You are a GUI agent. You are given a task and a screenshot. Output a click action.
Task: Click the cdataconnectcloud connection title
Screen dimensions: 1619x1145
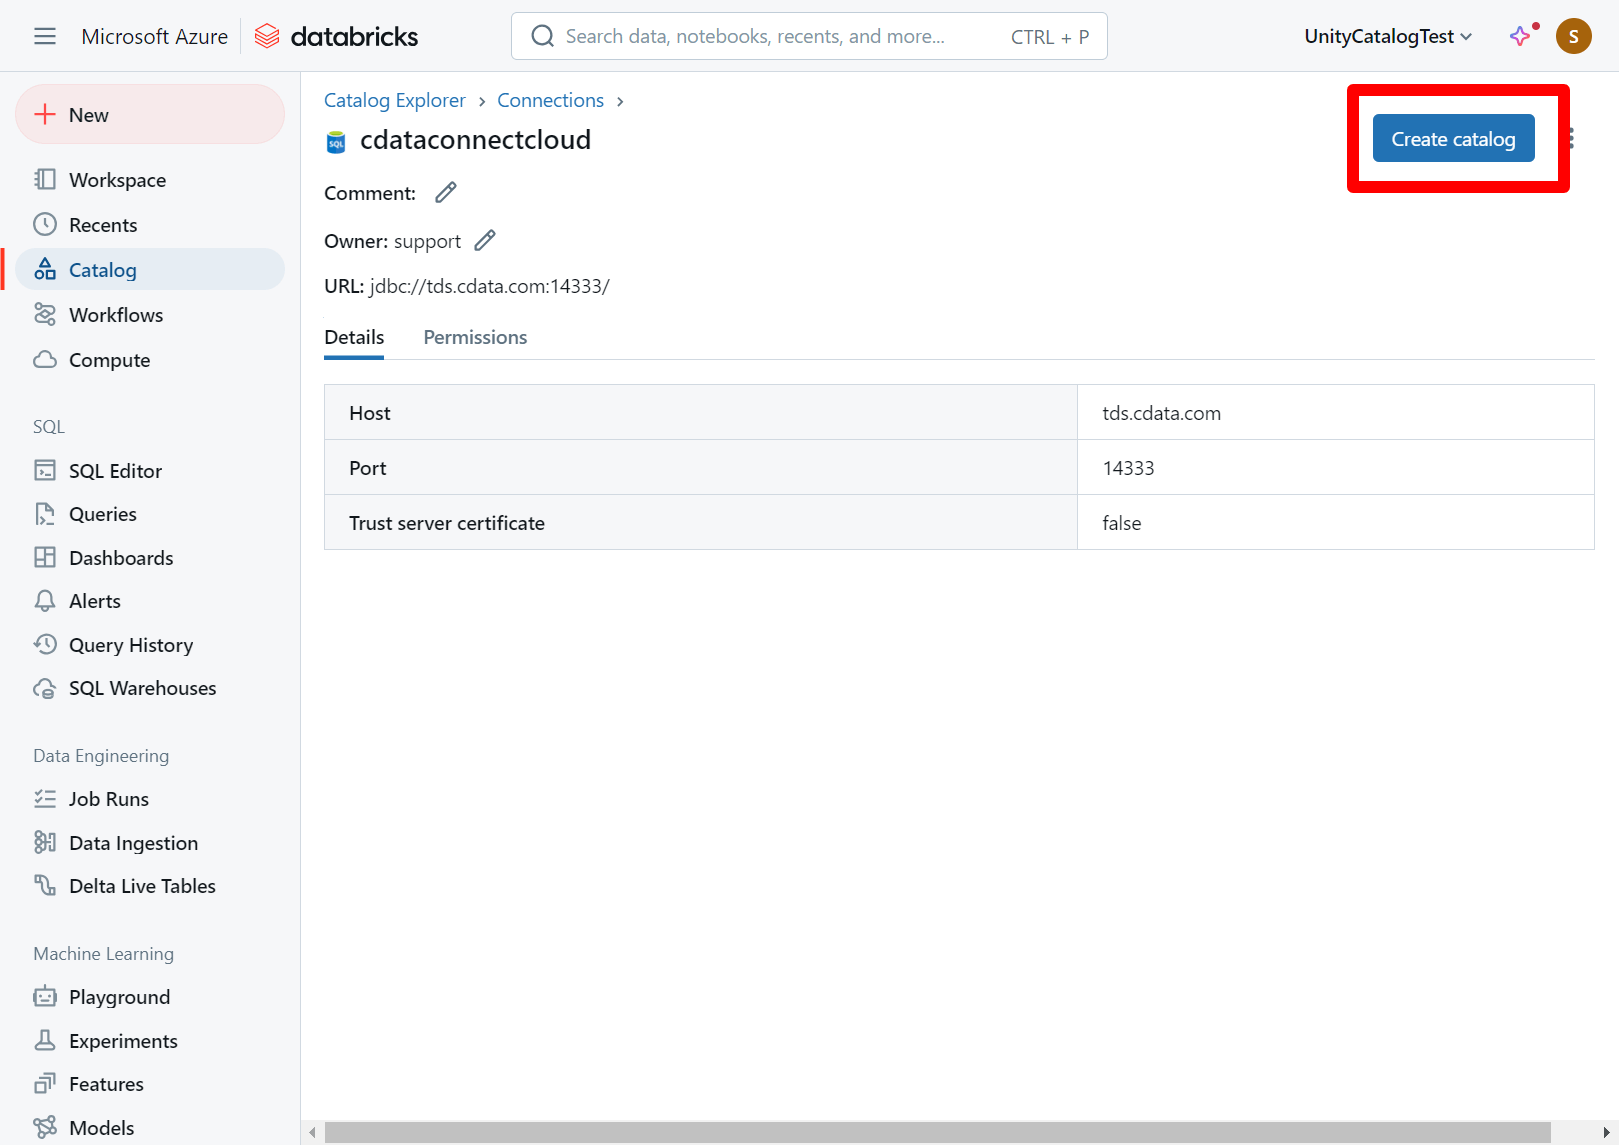[x=475, y=140]
